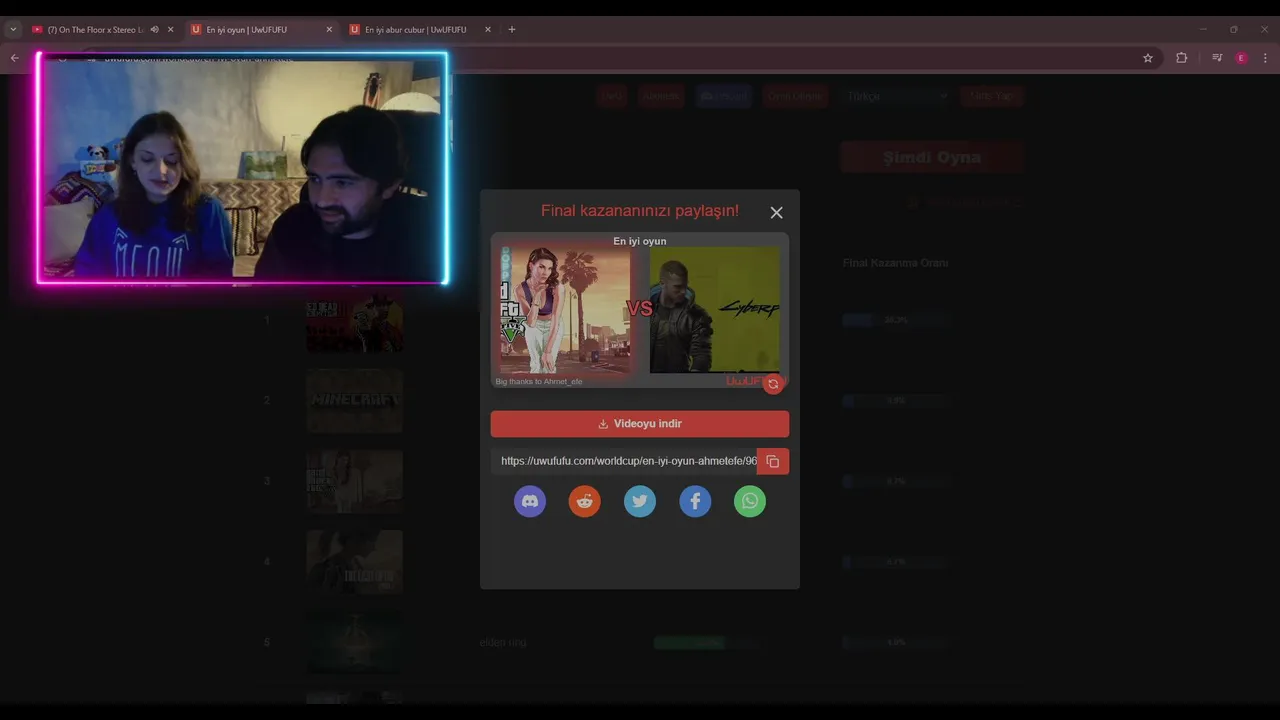Close the YouTube tab
The height and width of the screenshot is (720, 1280).
170,30
